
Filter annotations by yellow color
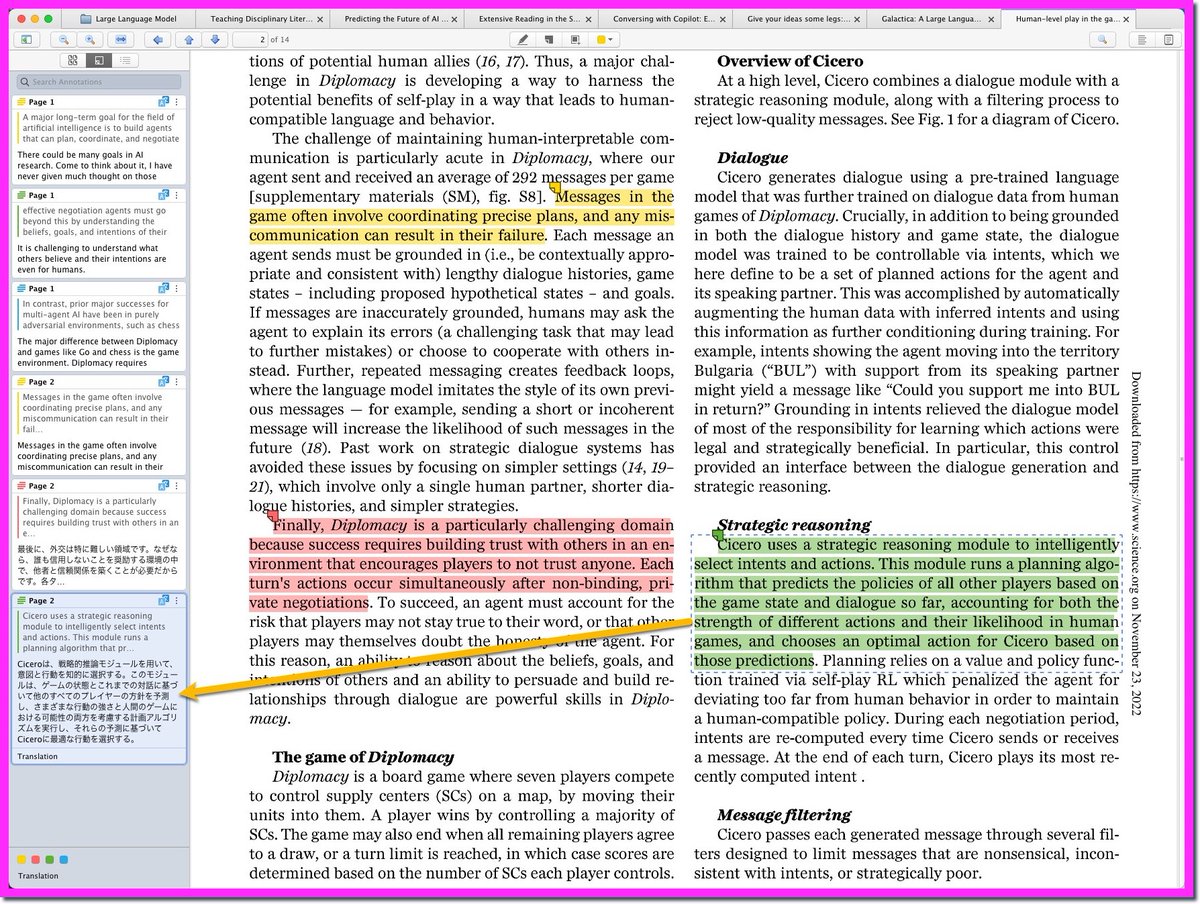23,859
